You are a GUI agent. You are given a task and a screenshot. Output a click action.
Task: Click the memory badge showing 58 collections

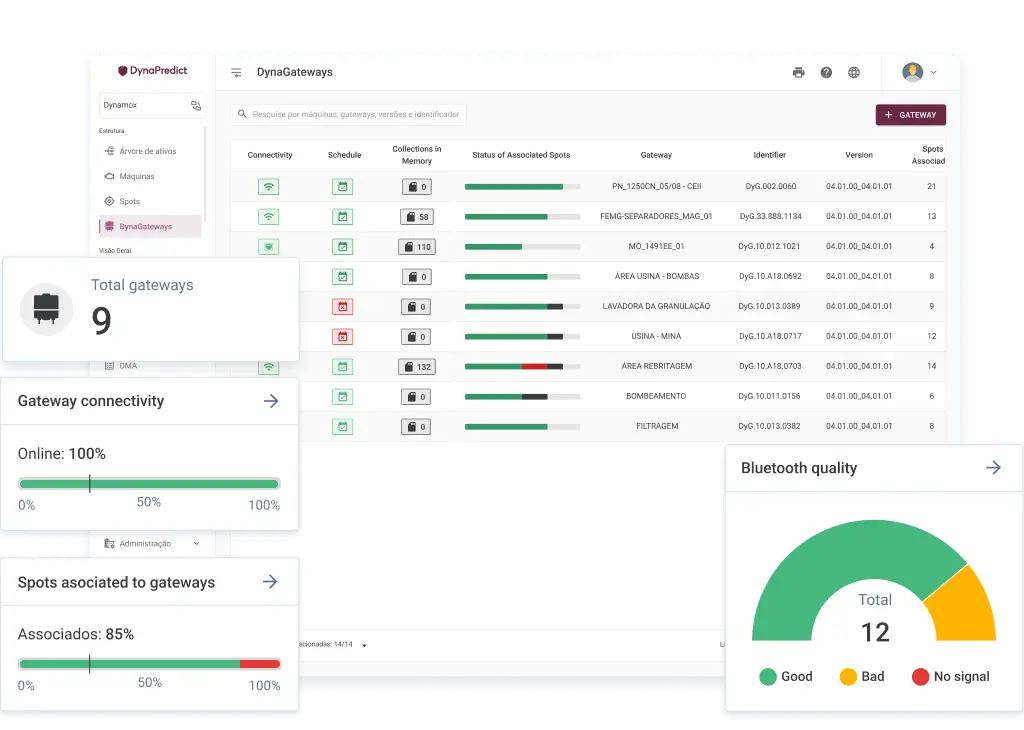[417, 217]
